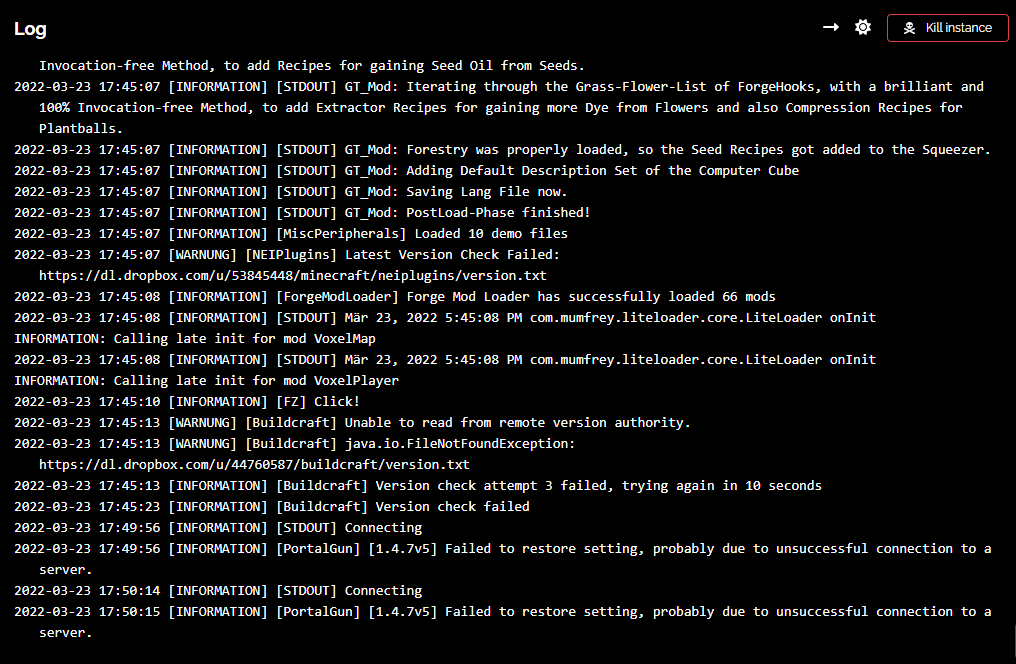Click the Buildcraft version check failed entry
This screenshot has height=664, width=1016.
pos(300,506)
